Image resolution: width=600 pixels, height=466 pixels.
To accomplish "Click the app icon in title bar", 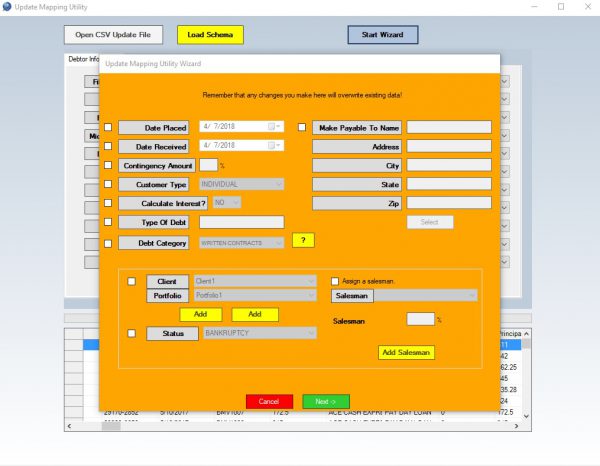I will (x=7, y=7).
